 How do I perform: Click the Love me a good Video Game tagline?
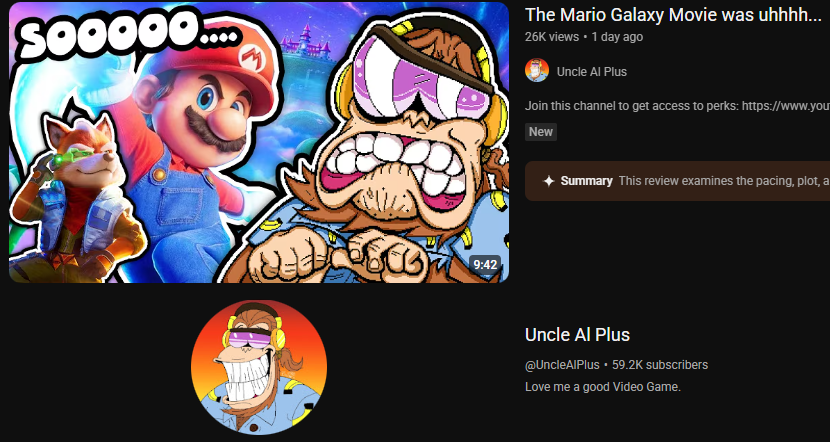[602, 387]
